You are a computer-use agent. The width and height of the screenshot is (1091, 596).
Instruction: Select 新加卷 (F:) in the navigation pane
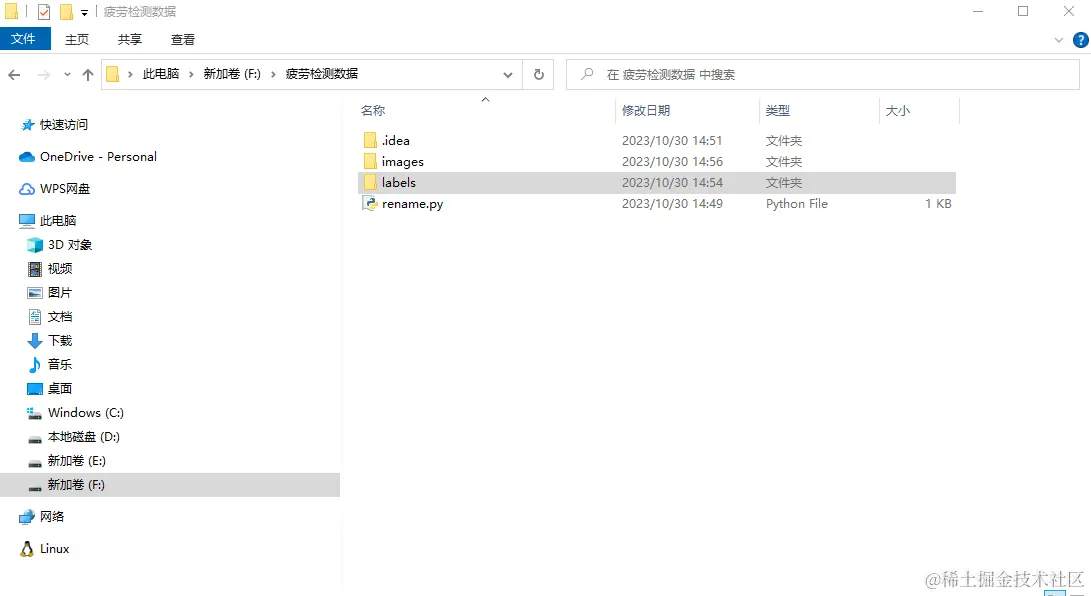click(170, 485)
